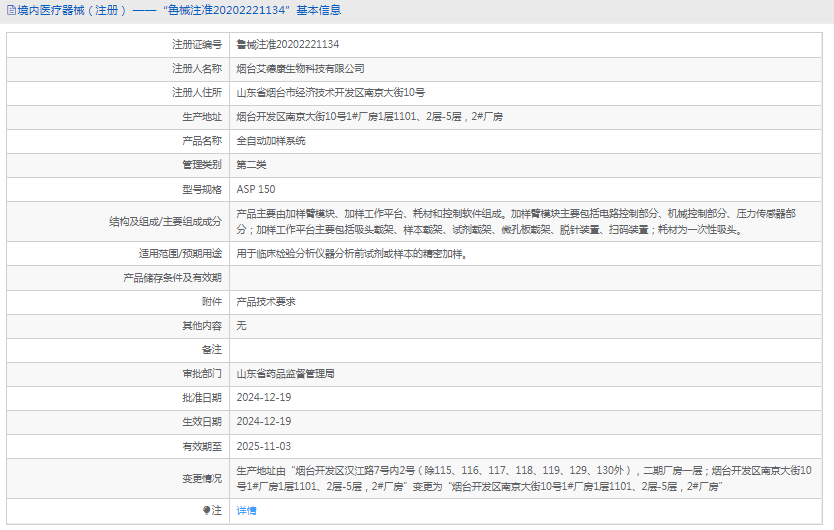Image resolution: width=834 pixels, height=530 pixels.
Task: Select effective date 2024-12-19 in 生效日期 row
Action: click(264, 421)
